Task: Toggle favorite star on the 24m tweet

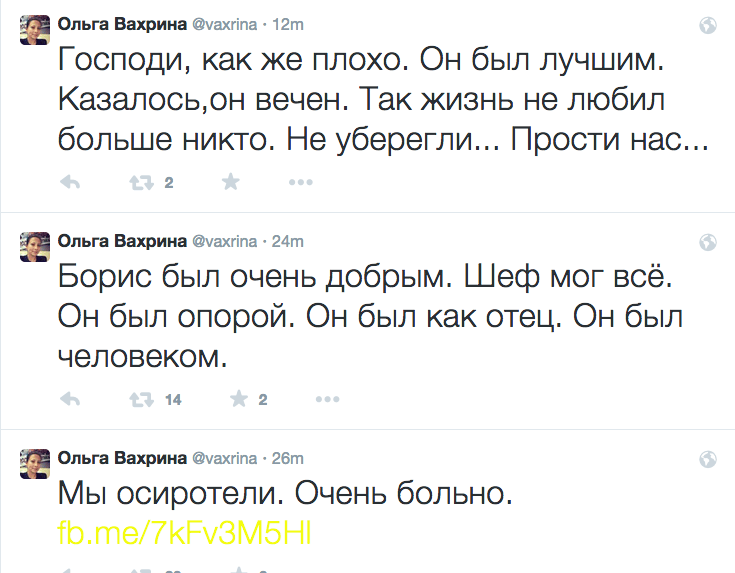Action: (x=239, y=400)
